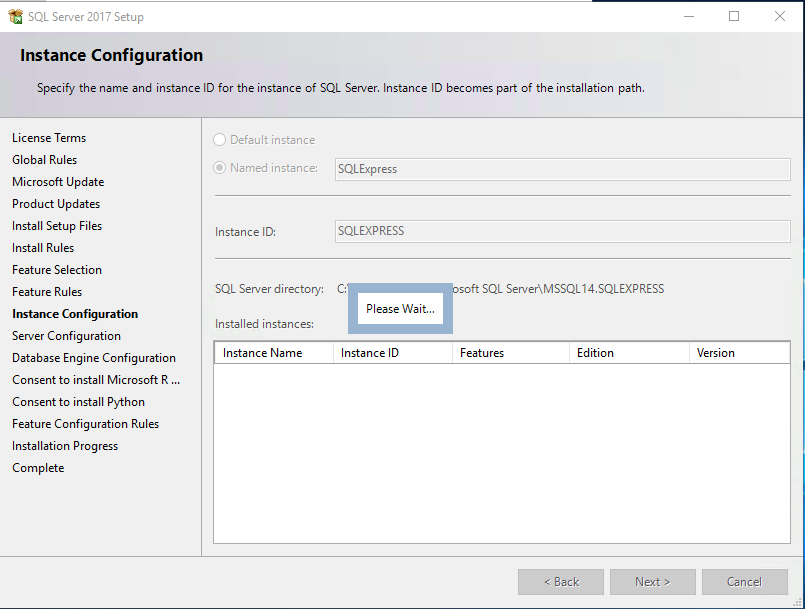Maximize the SQL Server Setup window

click(x=734, y=16)
